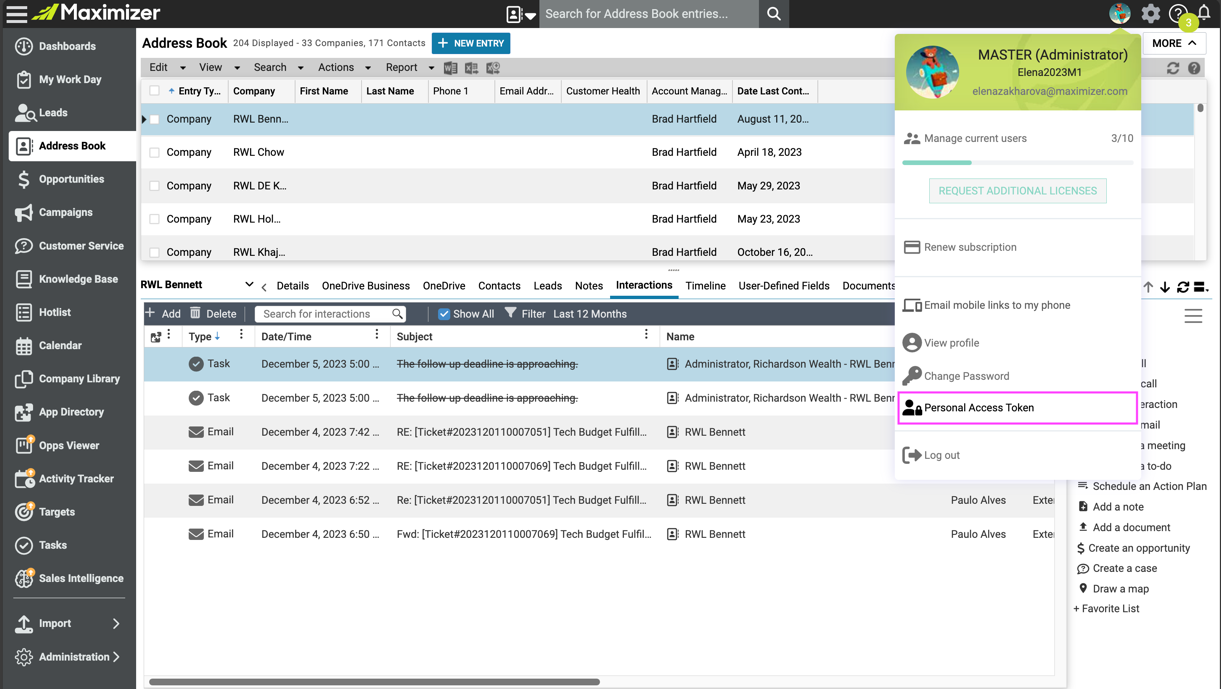Toggle the select-all checkbox in the header

(x=156, y=91)
